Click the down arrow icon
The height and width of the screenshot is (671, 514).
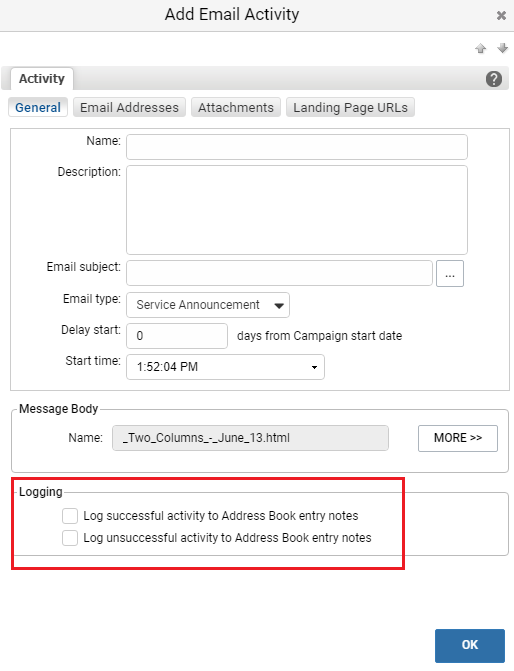502,48
